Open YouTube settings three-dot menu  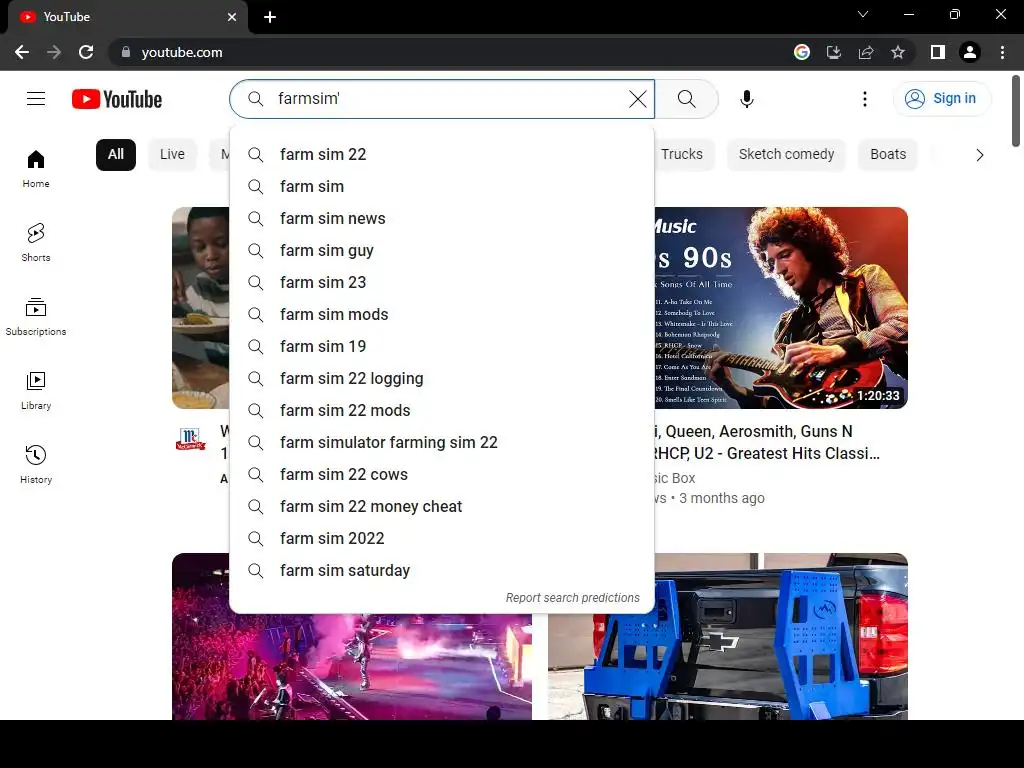pyautogui.click(x=865, y=99)
